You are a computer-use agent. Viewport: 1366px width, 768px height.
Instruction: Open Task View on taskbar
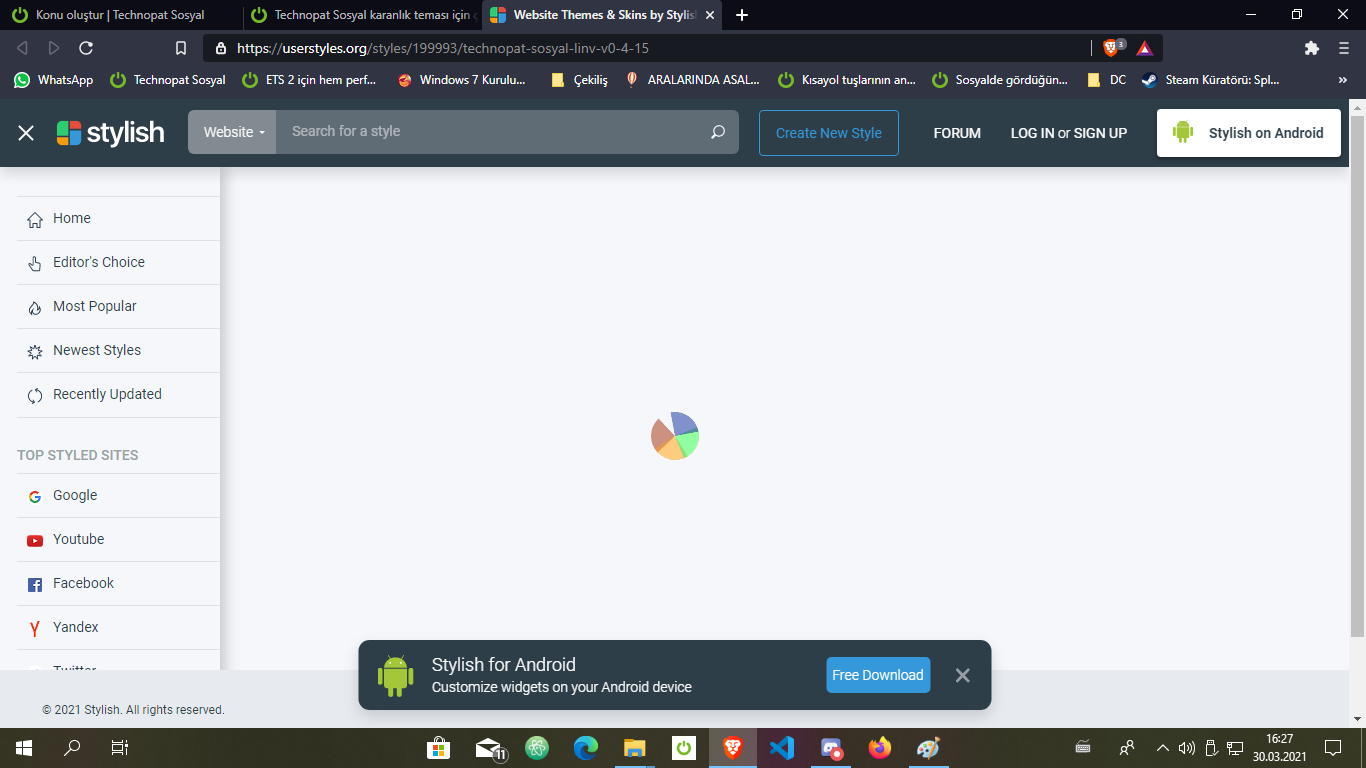[x=120, y=748]
